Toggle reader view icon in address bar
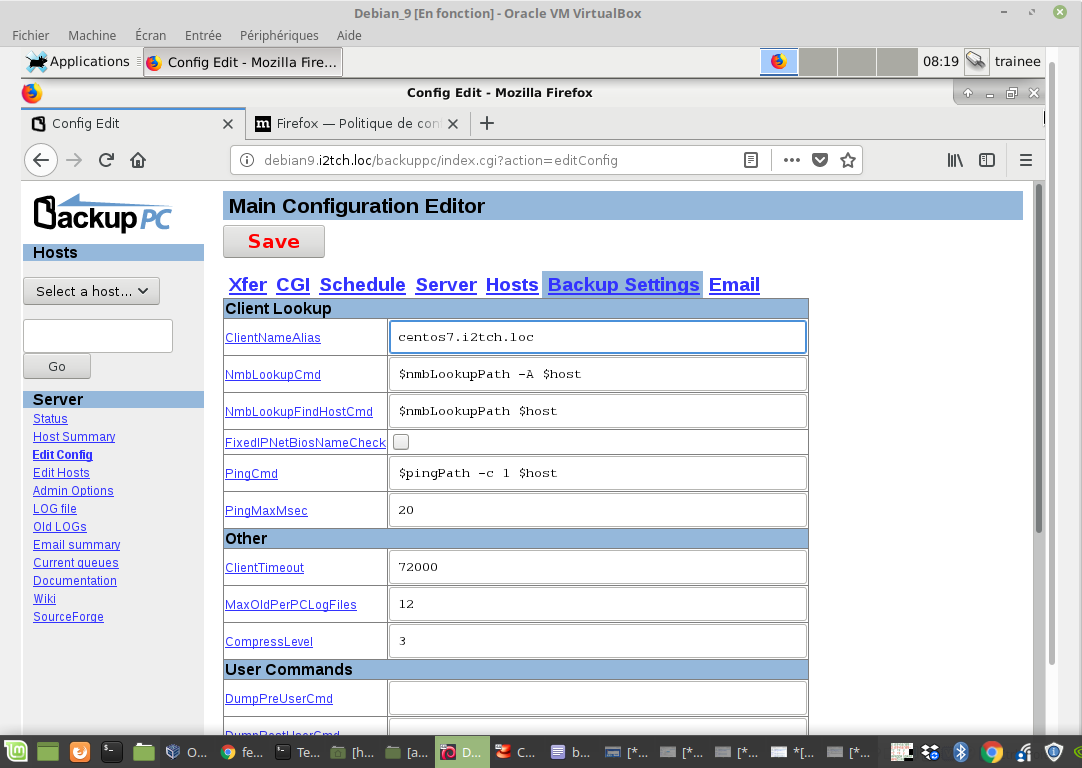 (751, 160)
